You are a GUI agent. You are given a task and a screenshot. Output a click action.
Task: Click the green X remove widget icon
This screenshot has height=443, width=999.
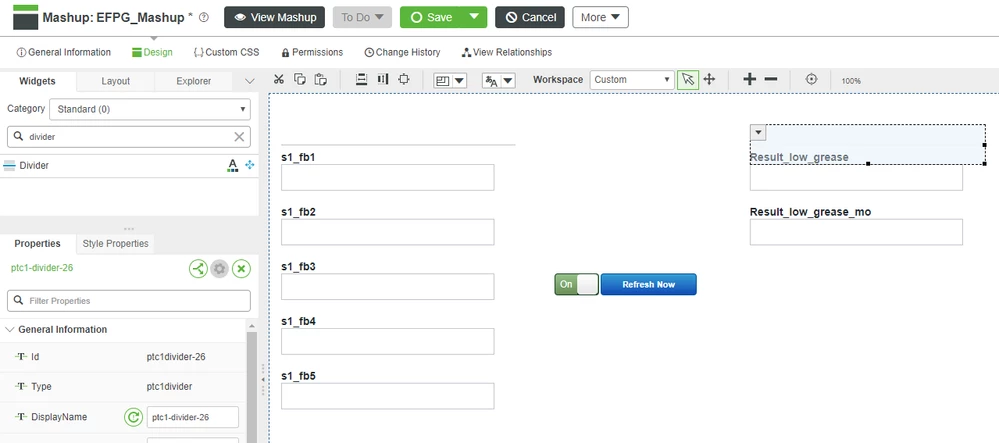[x=241, y=269]
